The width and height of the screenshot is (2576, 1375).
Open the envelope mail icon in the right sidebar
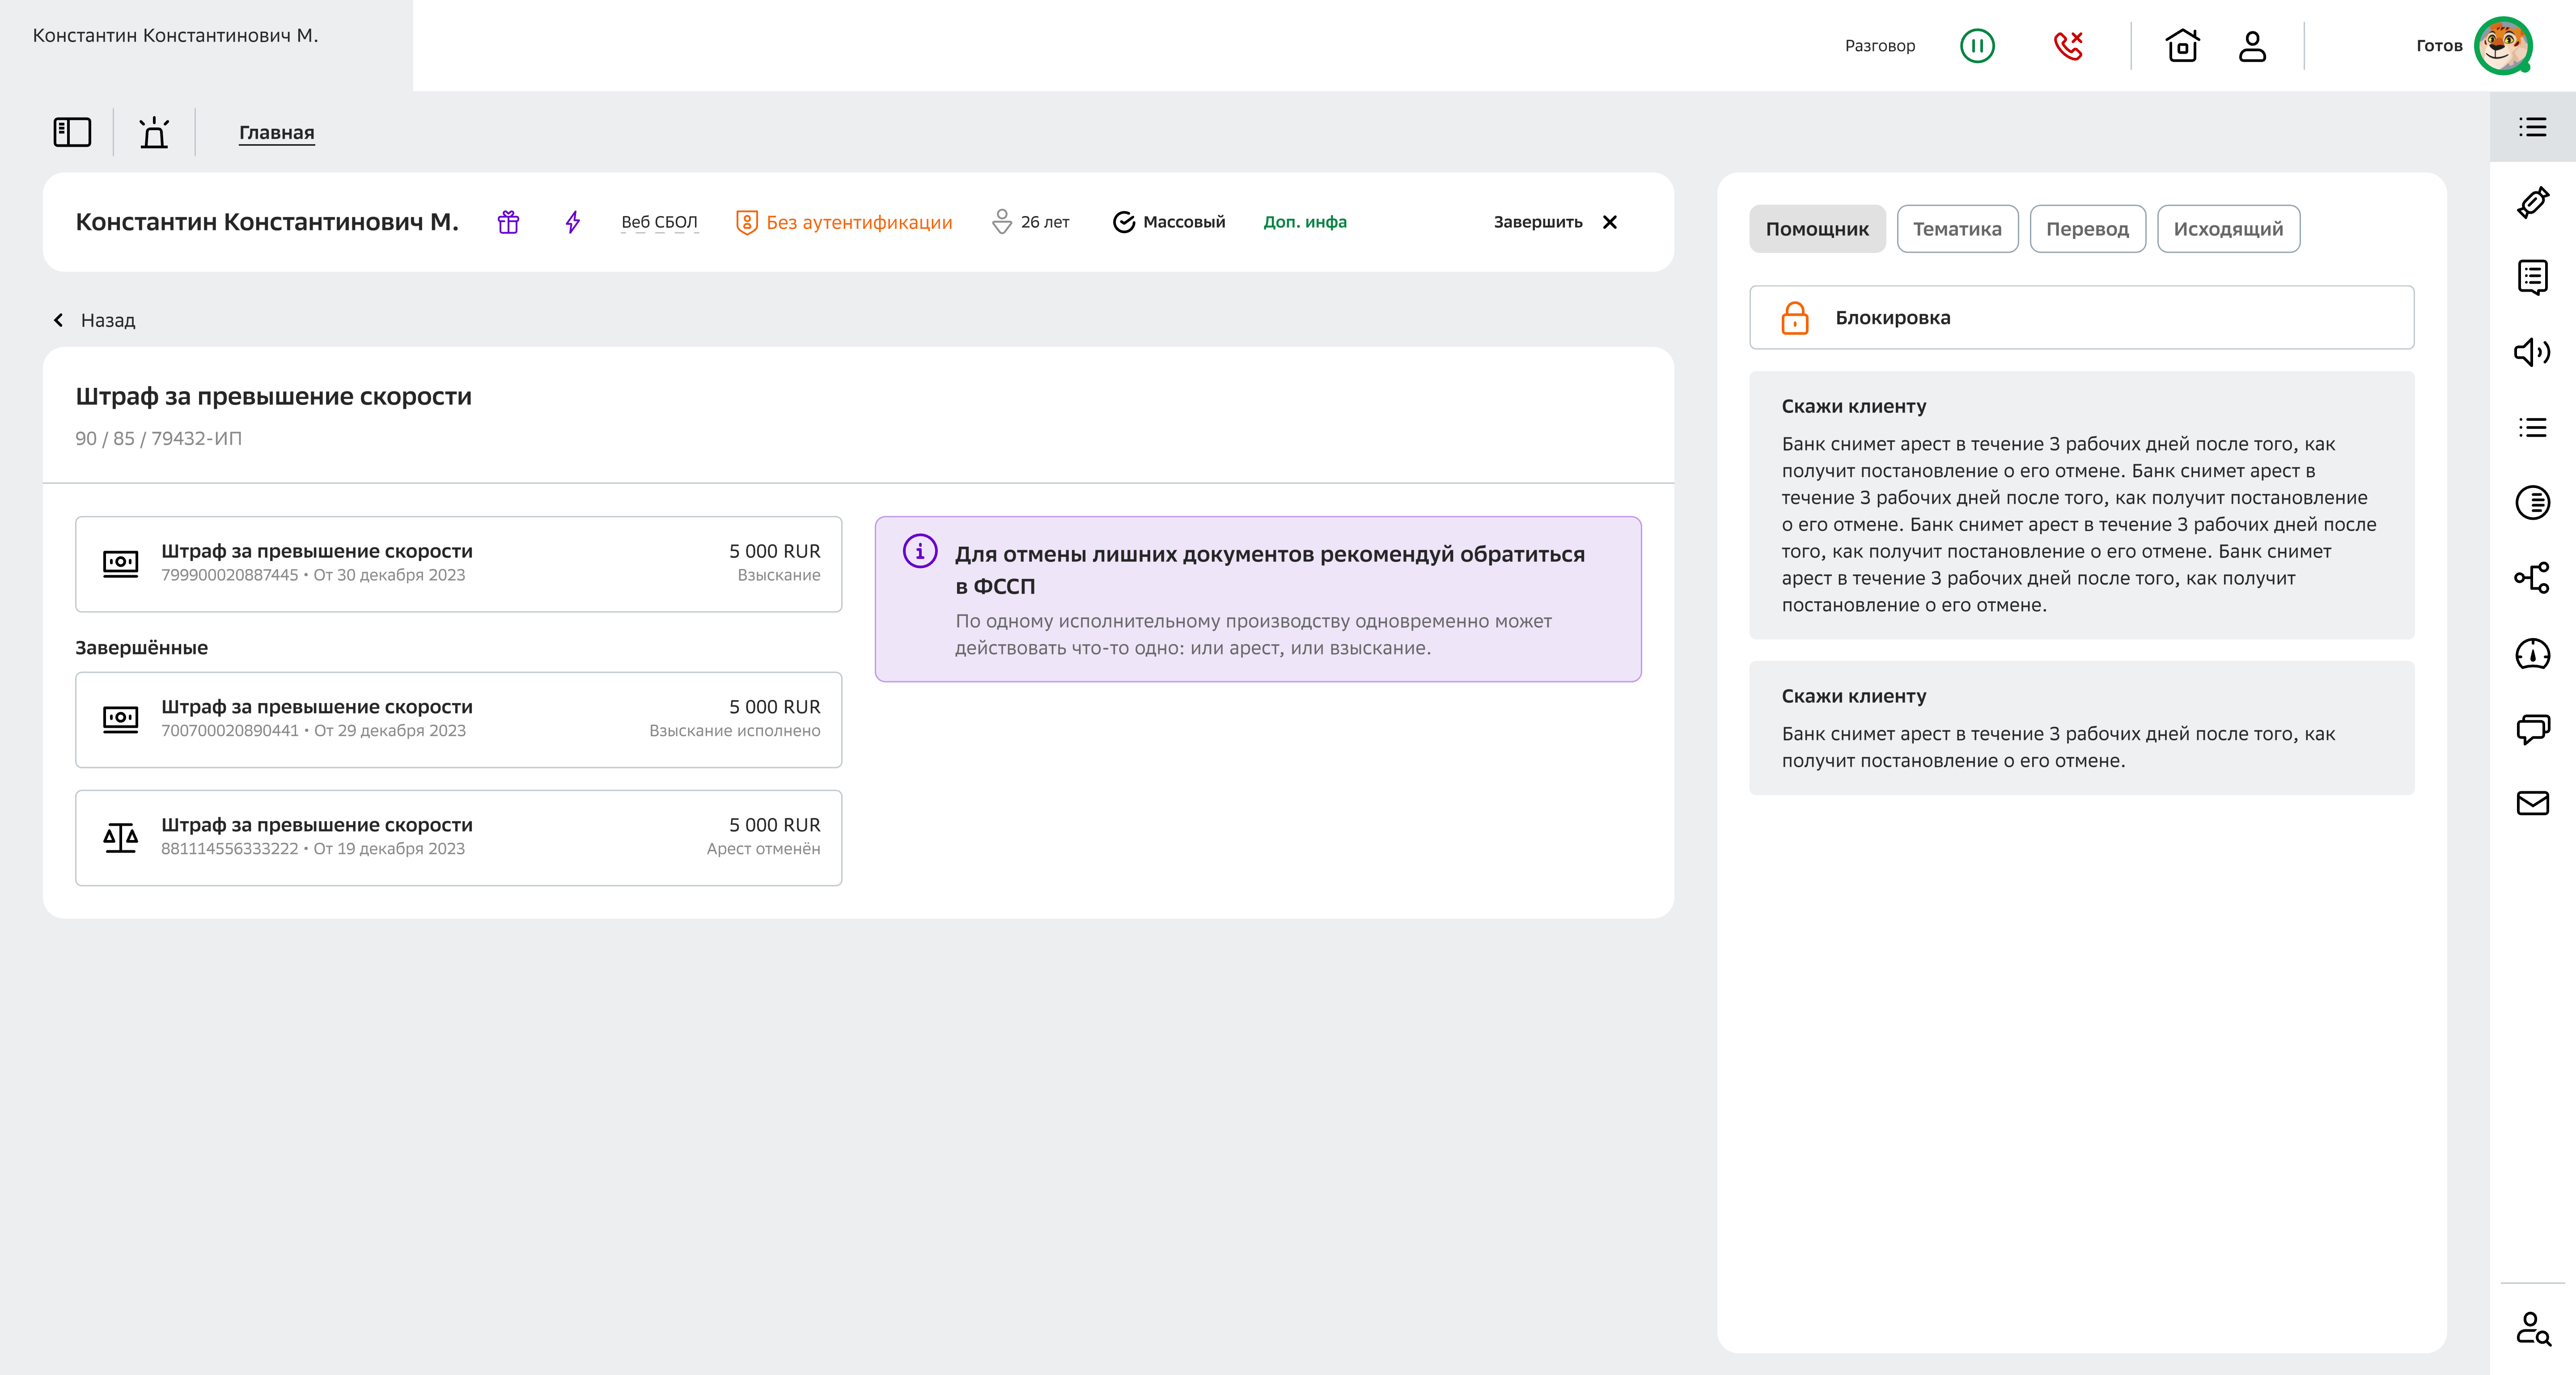tap(2532, 803)
